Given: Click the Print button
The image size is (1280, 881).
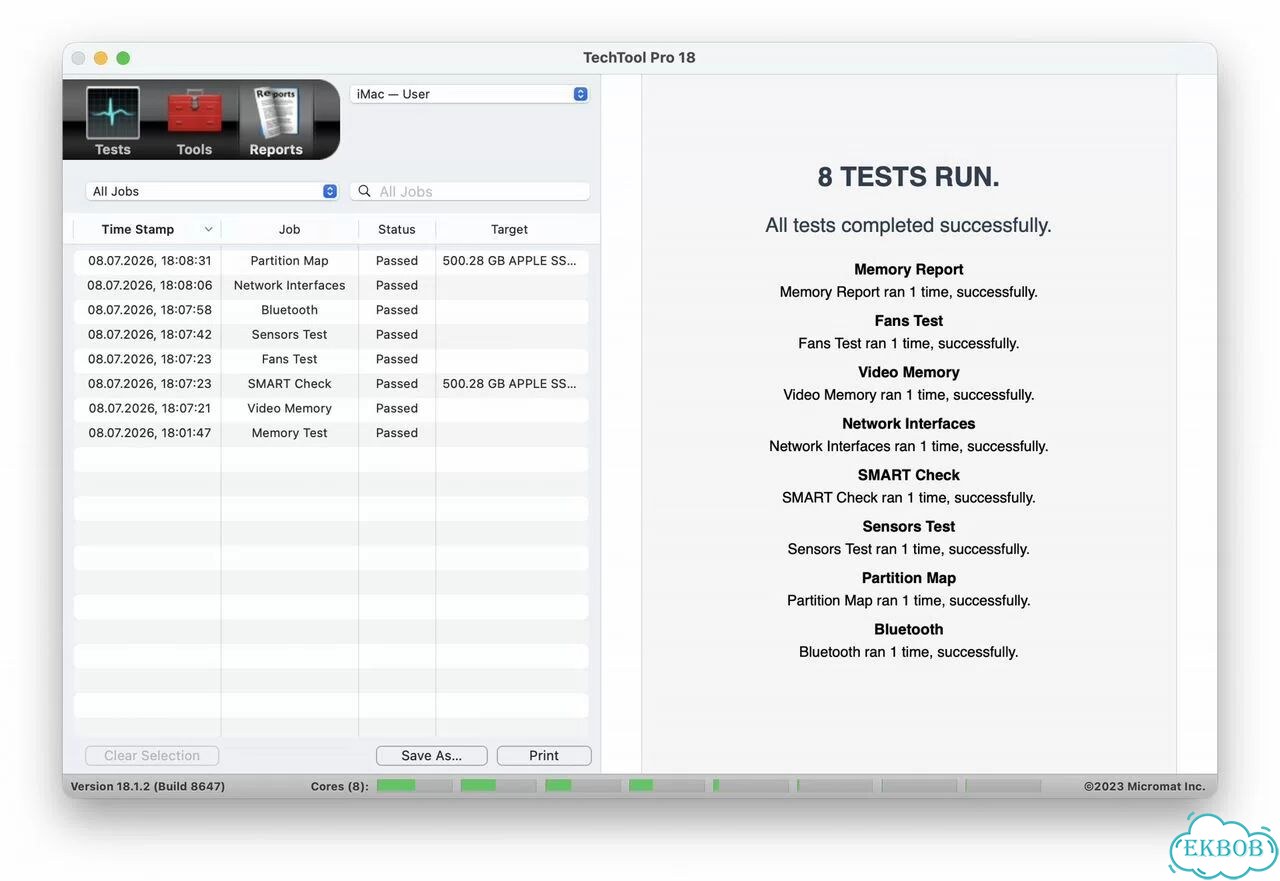Looking at the screenshot, I should (544, 756).
